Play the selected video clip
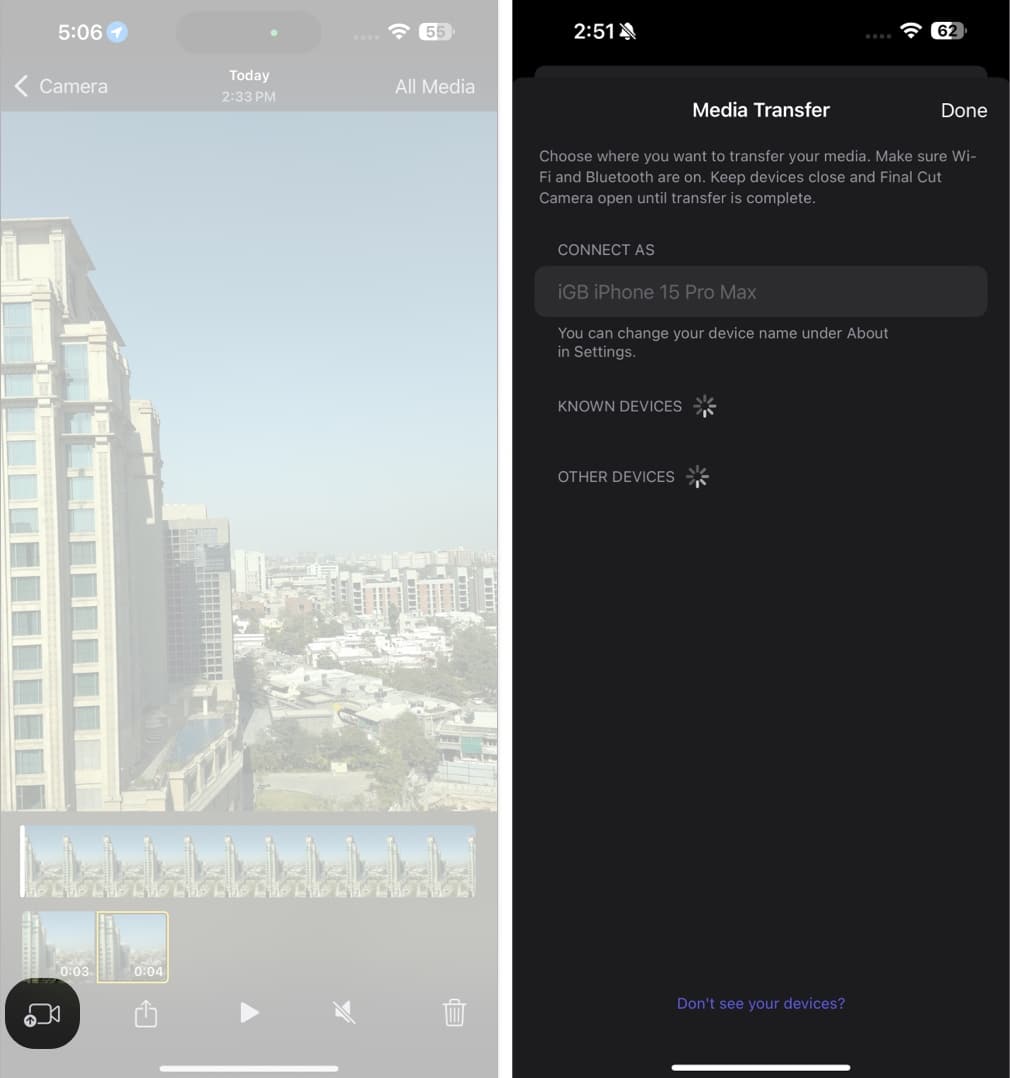 click(249, 1013)
